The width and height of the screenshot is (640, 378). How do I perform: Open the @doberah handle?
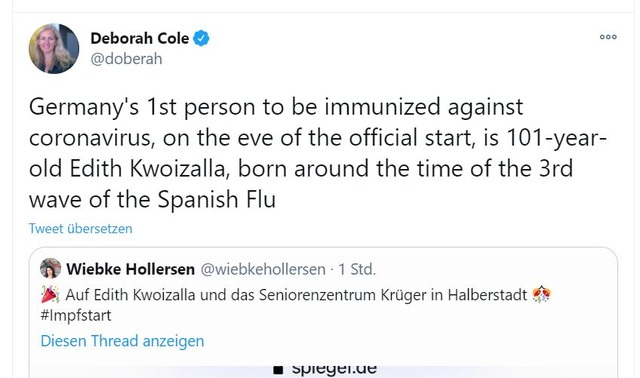(x=126, y=59)
